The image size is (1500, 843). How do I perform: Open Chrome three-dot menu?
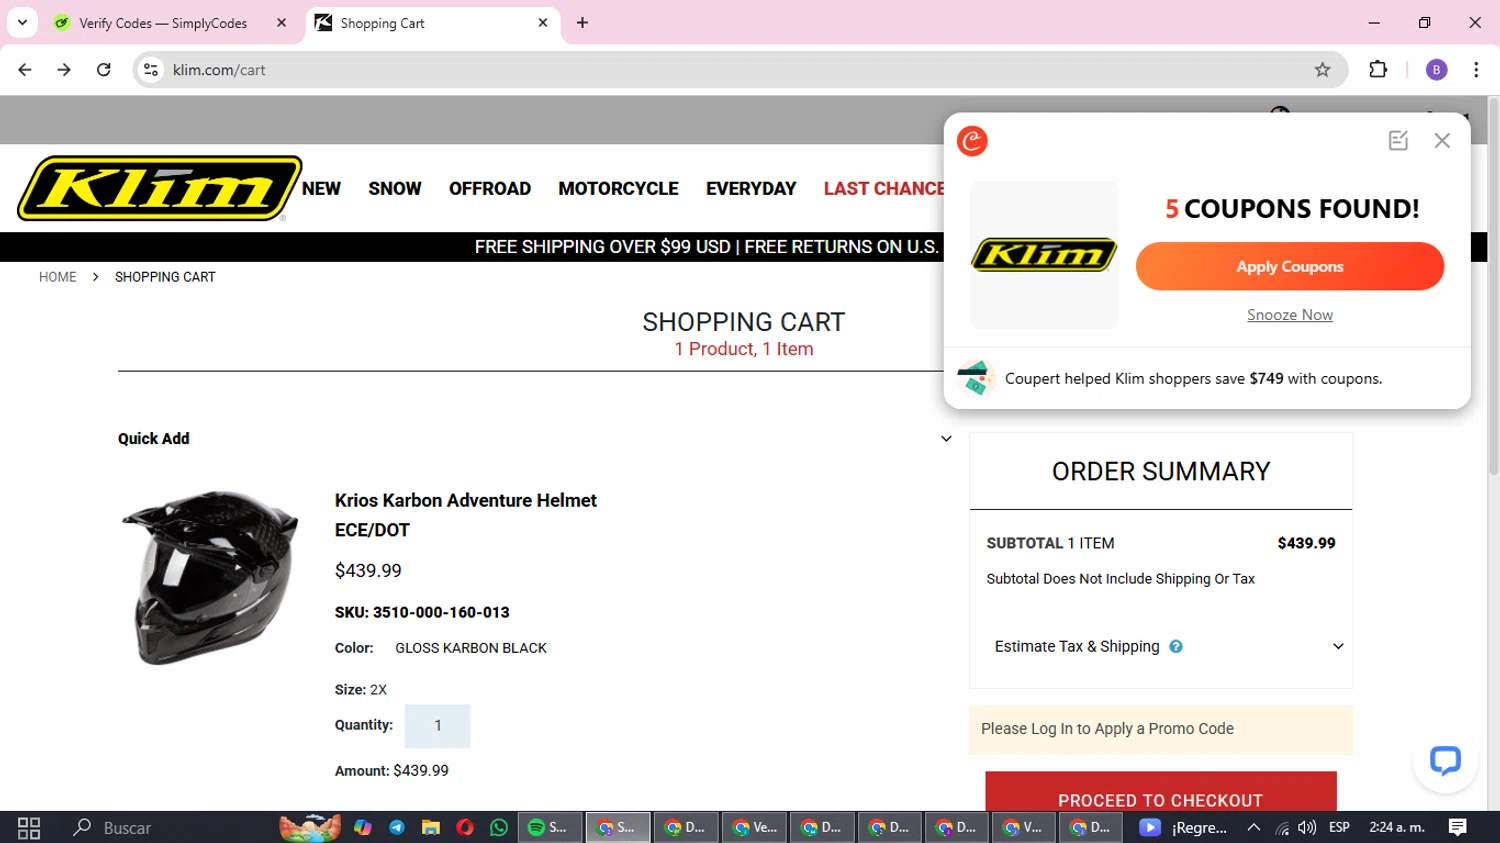(1476, 70)
